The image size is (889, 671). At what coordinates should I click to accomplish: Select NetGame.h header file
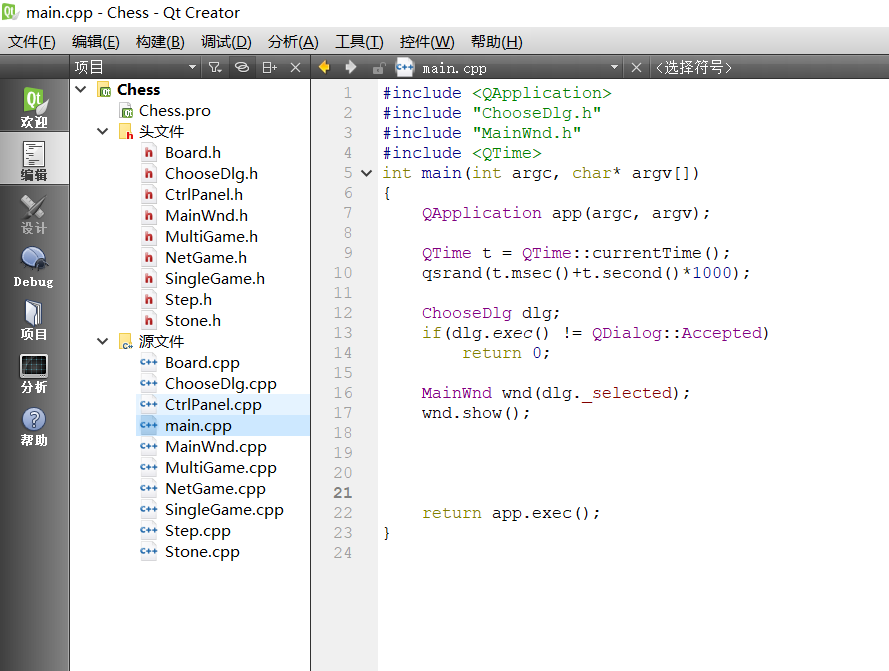tap(206, 258)
